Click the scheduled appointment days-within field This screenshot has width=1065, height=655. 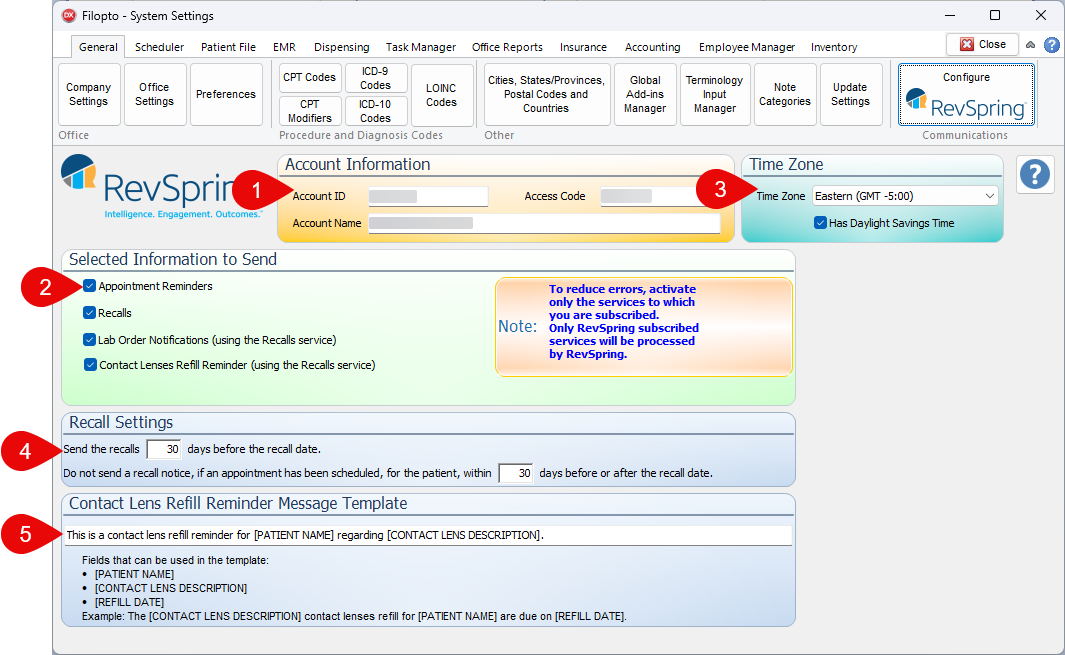(516, 473)
